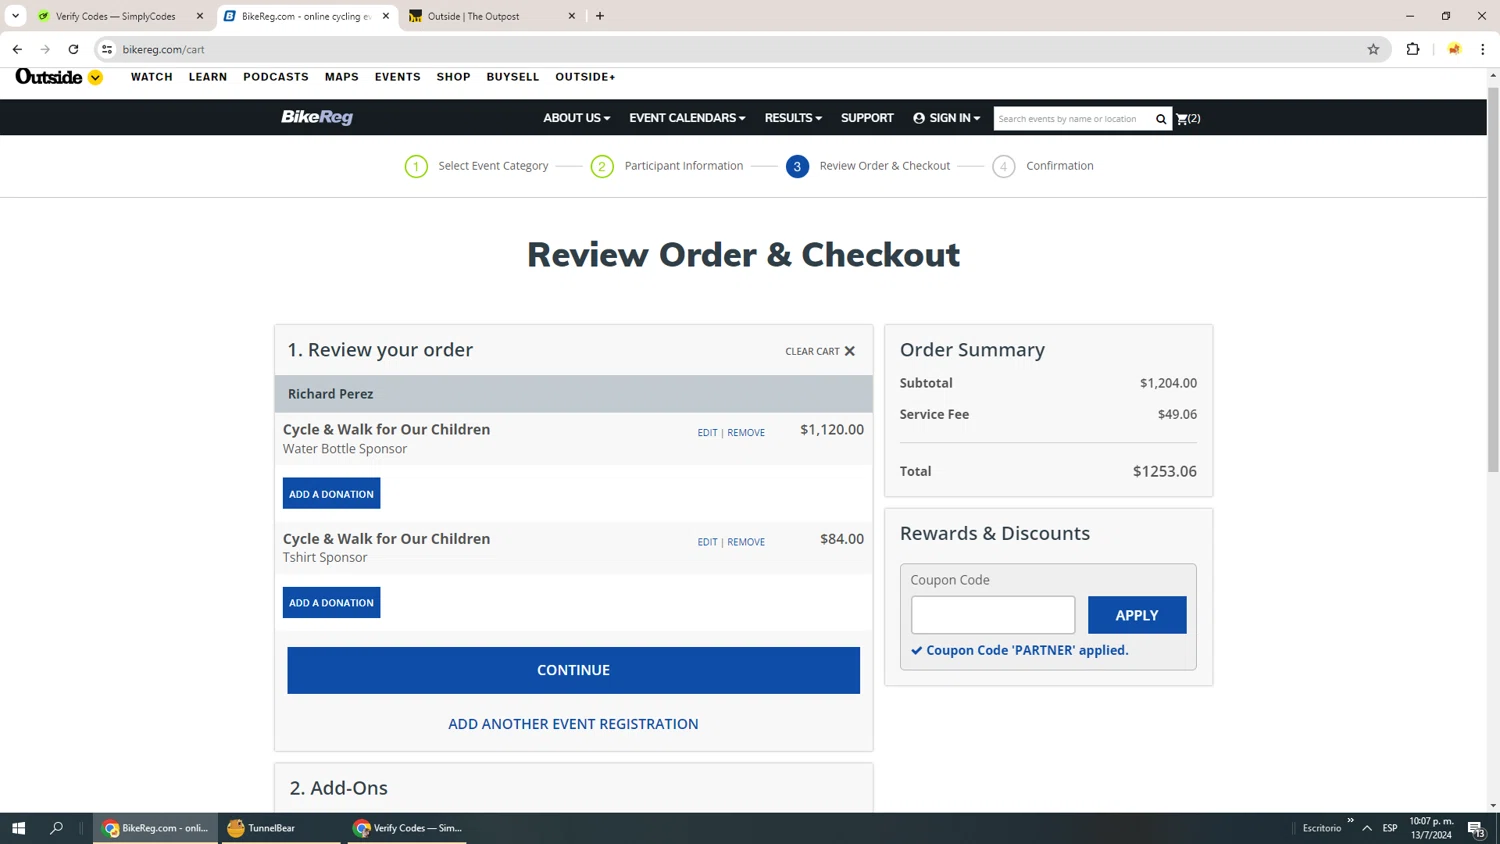Click the event search input field
Screen dimensions: 1500x844
point(1072,119)
